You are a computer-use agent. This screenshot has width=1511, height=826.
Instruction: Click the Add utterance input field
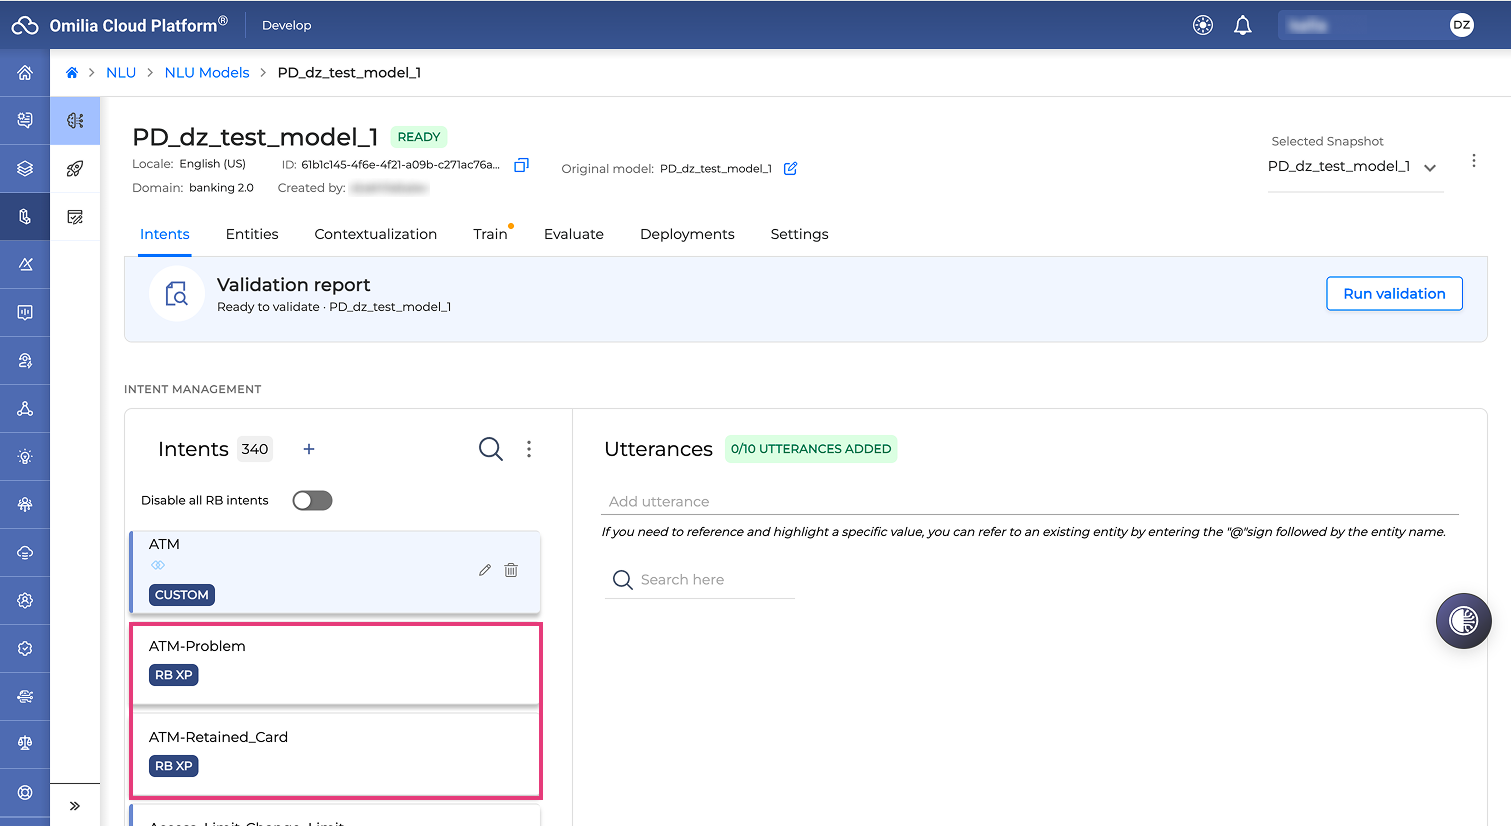click(1031, 502)
